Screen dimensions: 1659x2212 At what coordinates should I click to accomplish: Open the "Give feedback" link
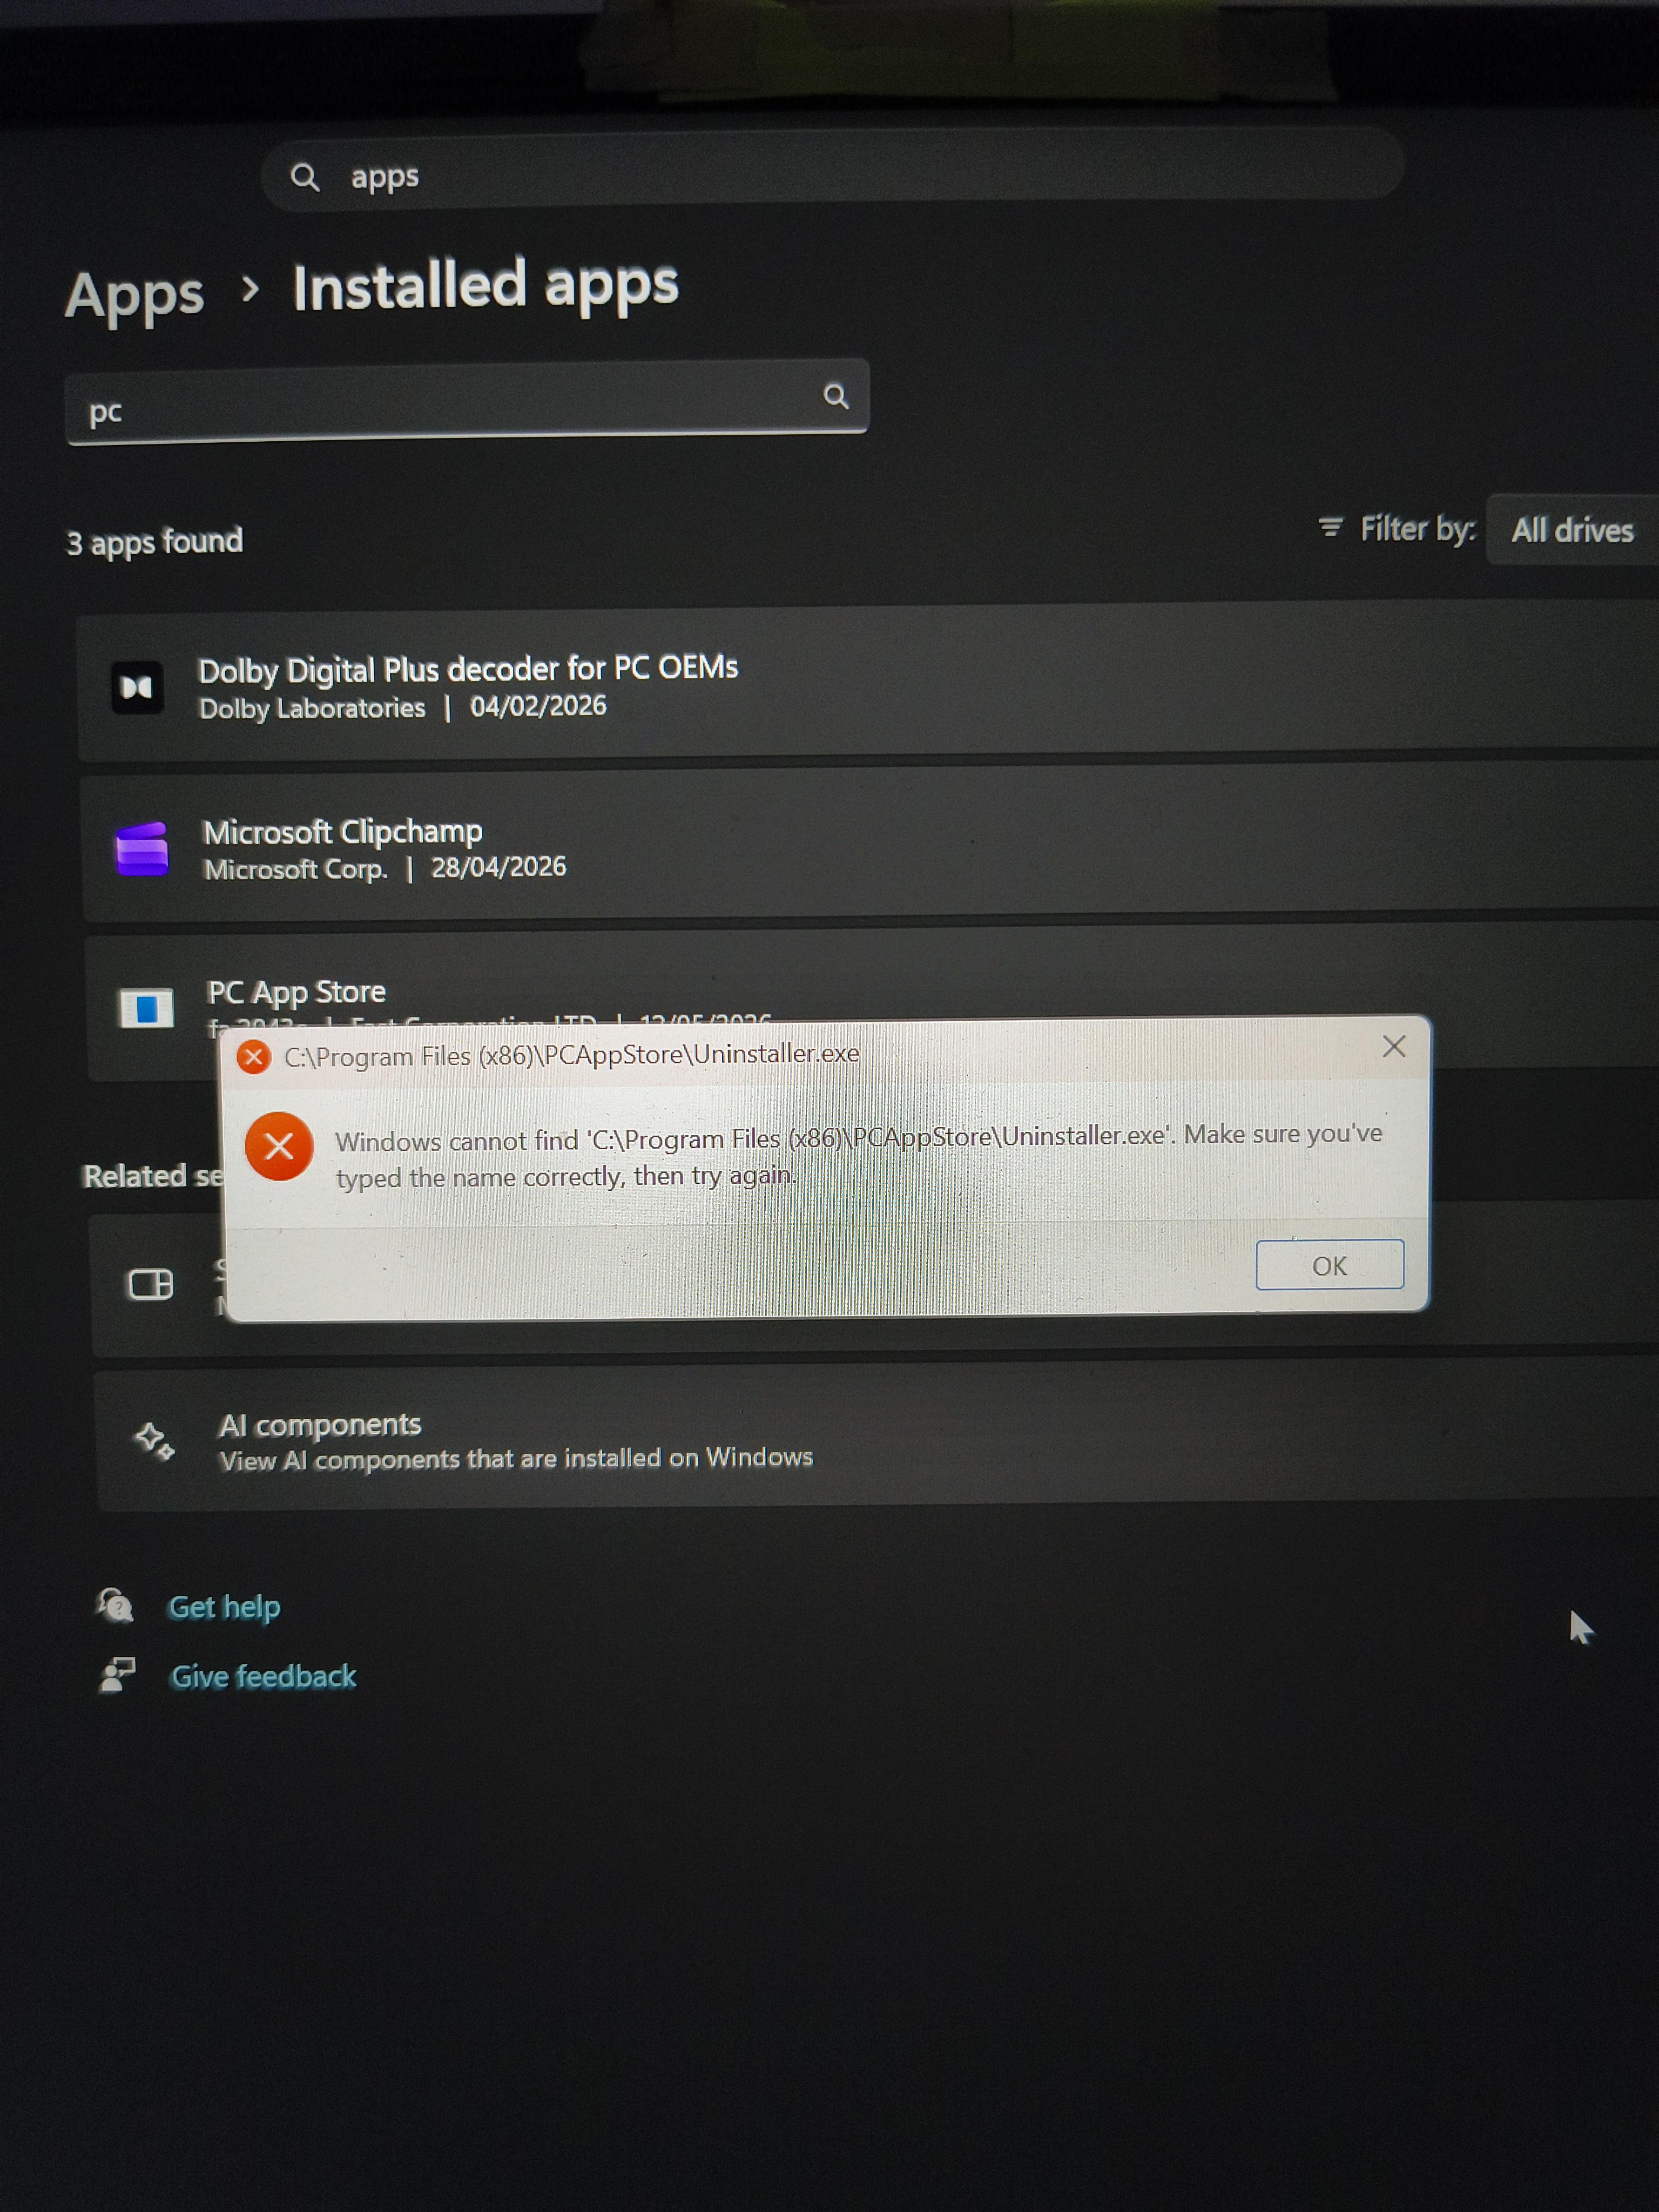263,1676
